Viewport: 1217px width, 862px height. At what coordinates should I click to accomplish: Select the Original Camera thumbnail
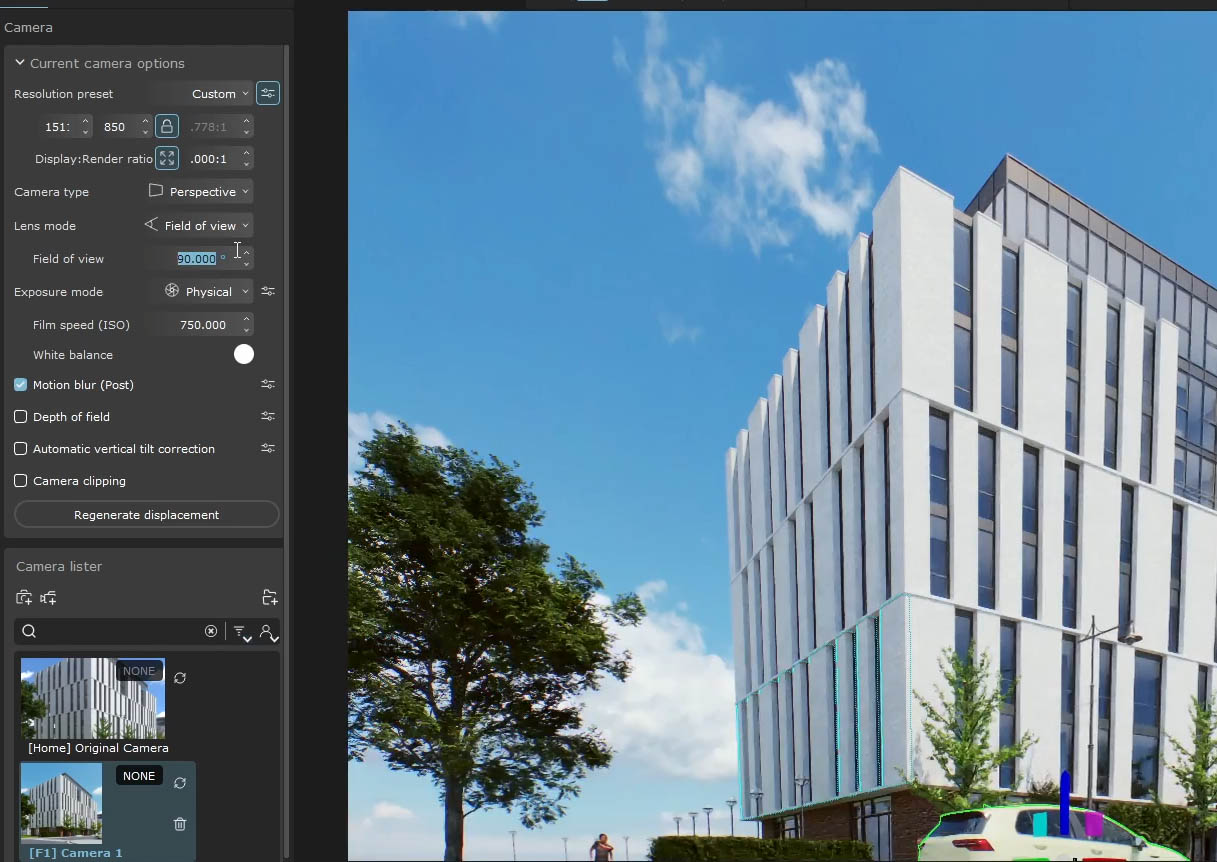[x=92, y=698]
